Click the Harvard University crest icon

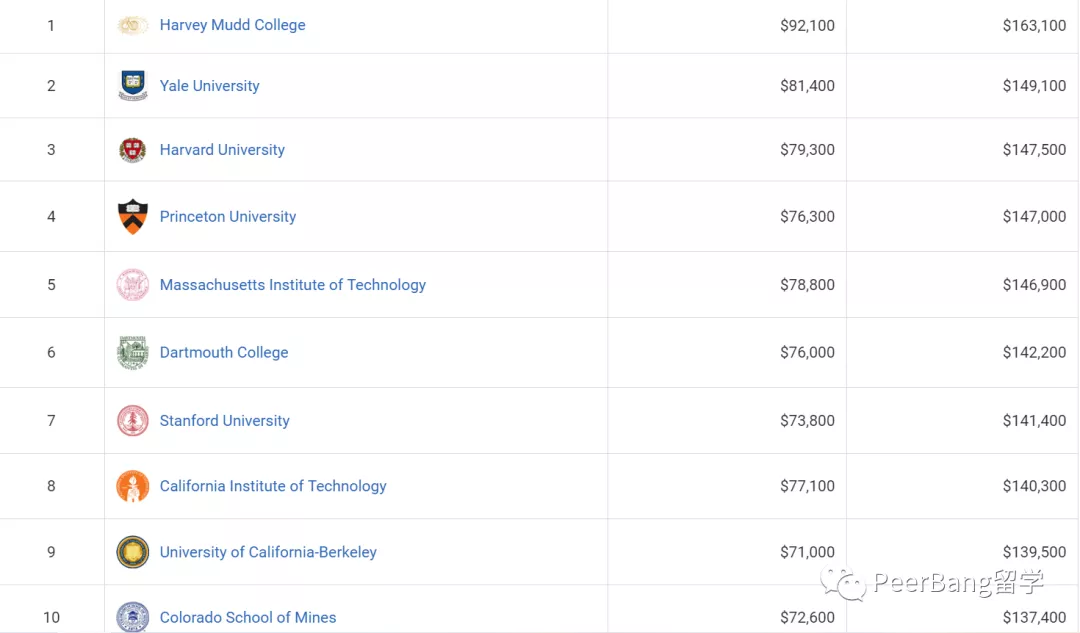pos(133,150)
